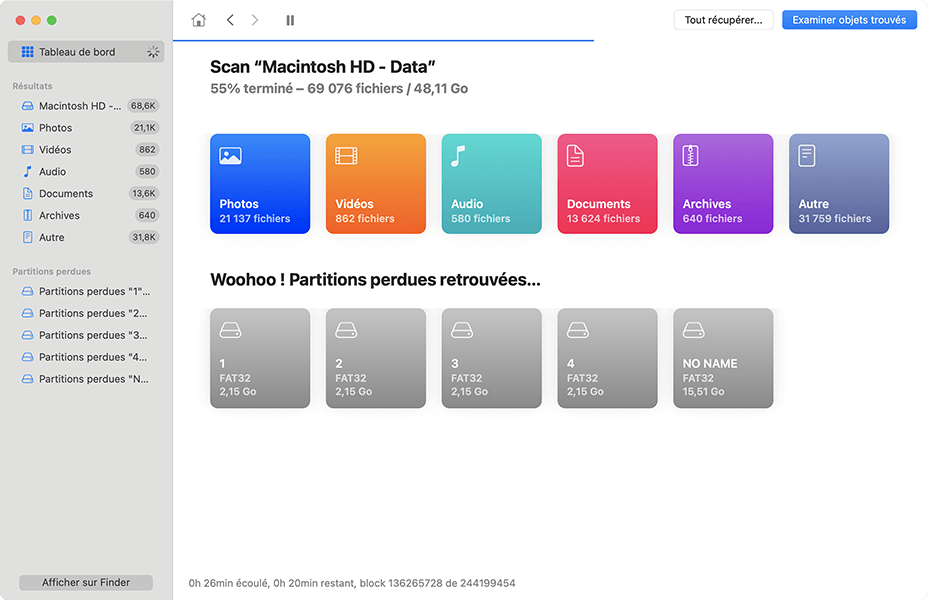Image resolution: width=928 pixels, height=600 pixels.
Task: Click the music note on Audio card
Action: (x=458, y=156)
